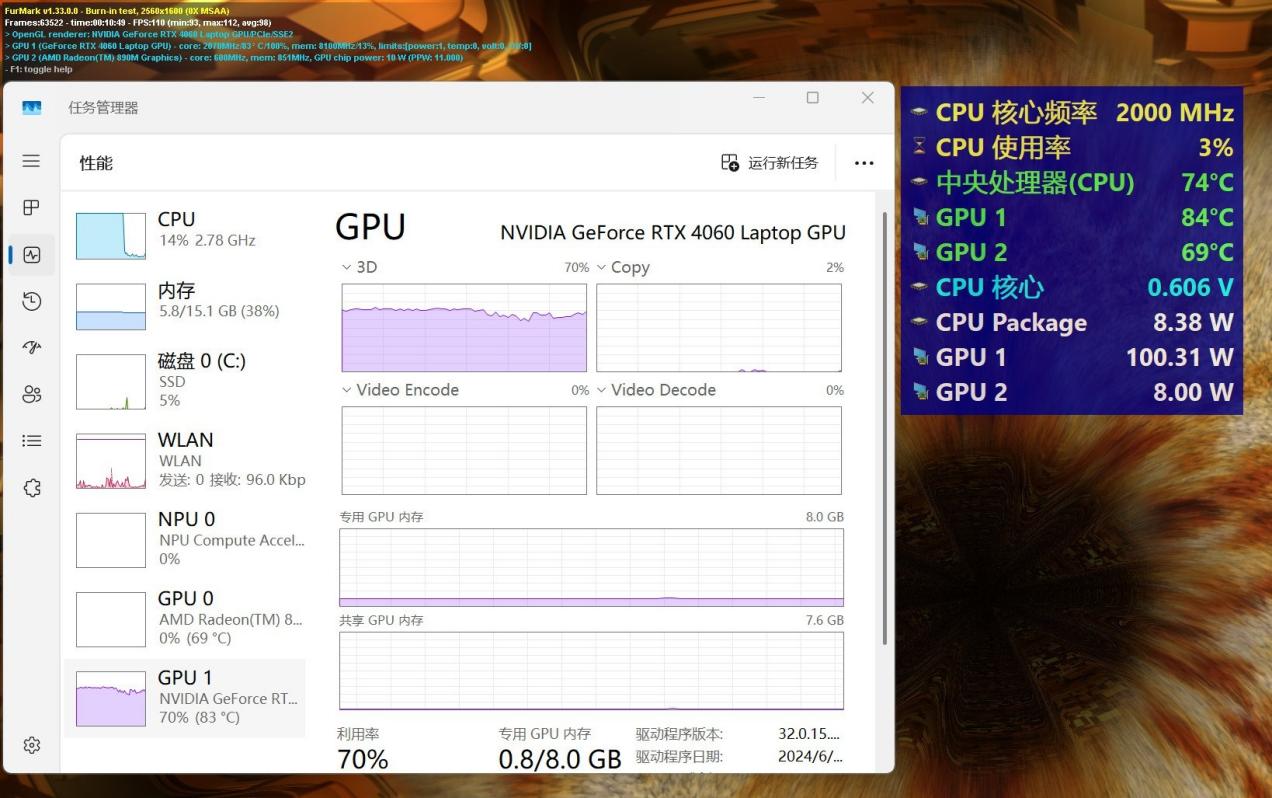Click the 专用 GPU 内存 usage graph
Image resolution: width=1272 pixels, height=798 pixels.
[591, 567]
